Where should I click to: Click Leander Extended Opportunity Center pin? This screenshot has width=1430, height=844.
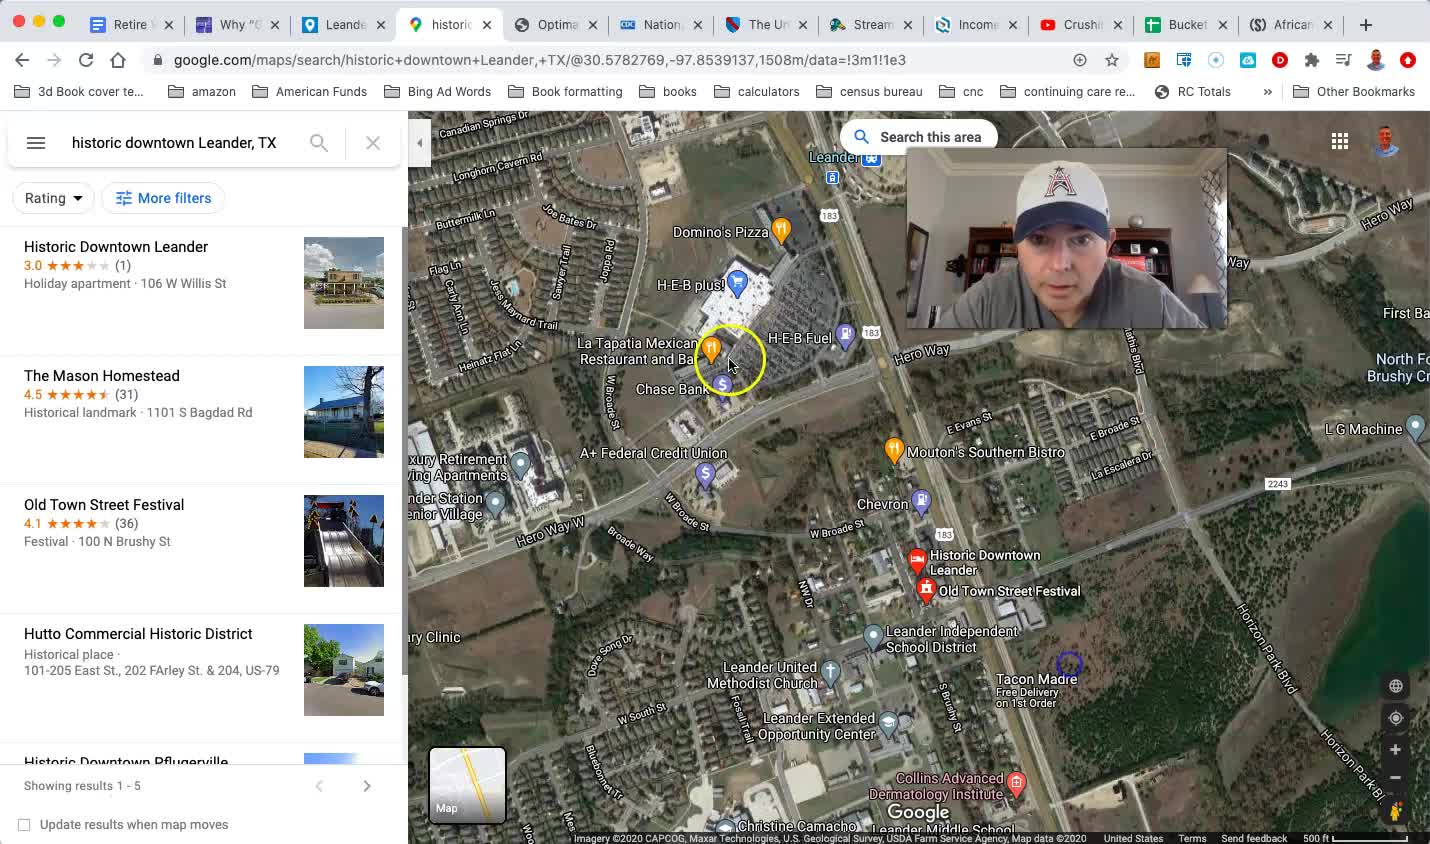[888, 721]
